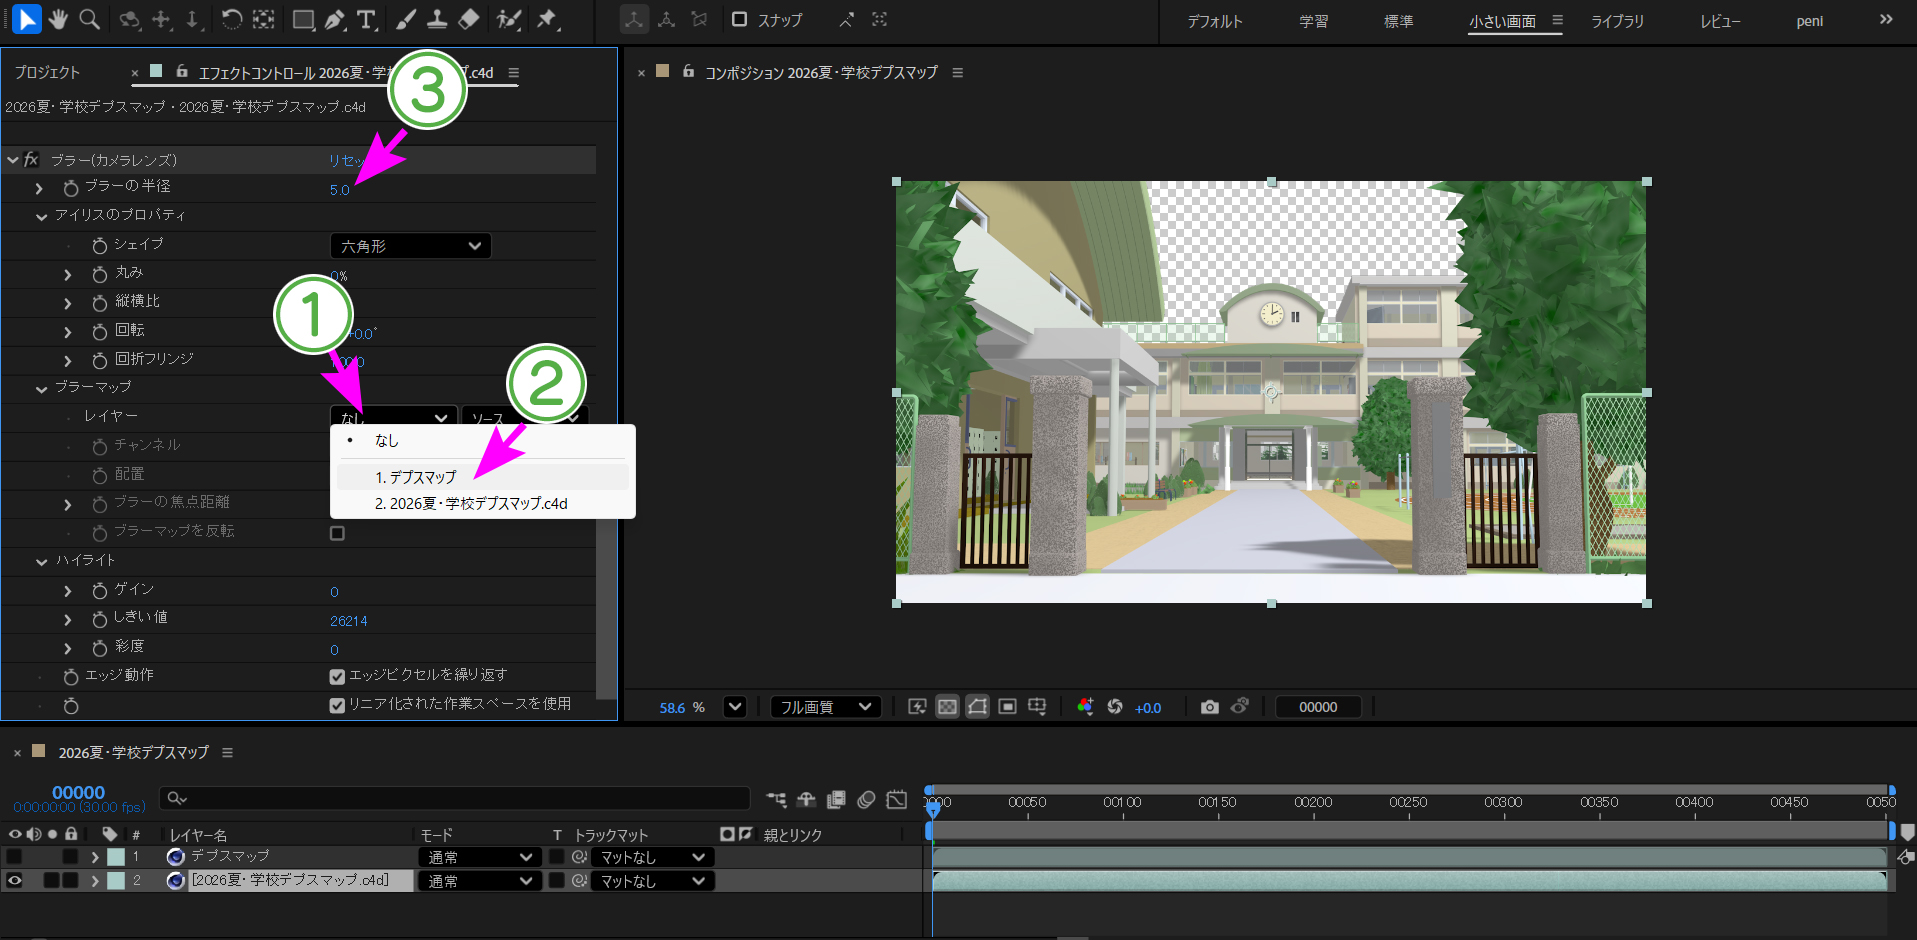
Task: Click the snapshot camera icon in viewer
Action: tap(1209, 707)
